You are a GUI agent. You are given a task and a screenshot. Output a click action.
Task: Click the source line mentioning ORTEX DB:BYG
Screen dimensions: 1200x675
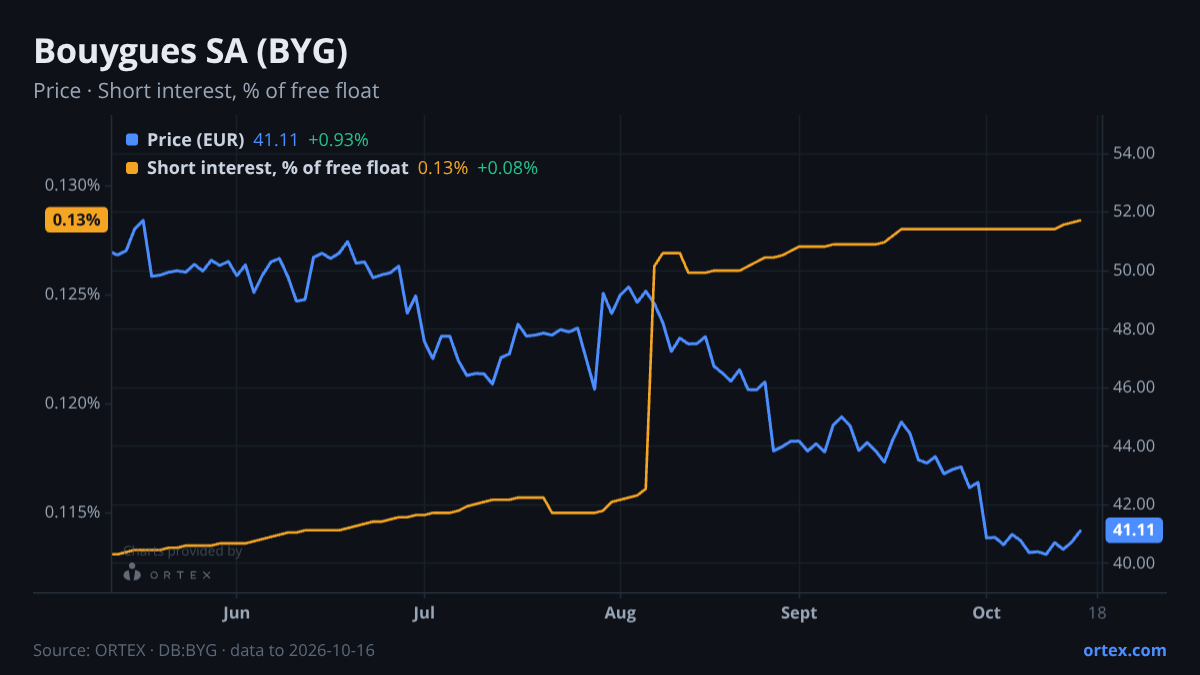point(204,650)
